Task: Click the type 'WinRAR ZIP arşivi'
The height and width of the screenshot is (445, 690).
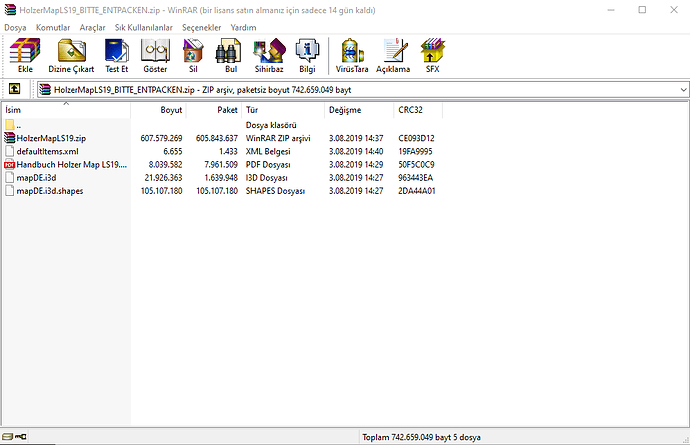Action: (278, 138)
